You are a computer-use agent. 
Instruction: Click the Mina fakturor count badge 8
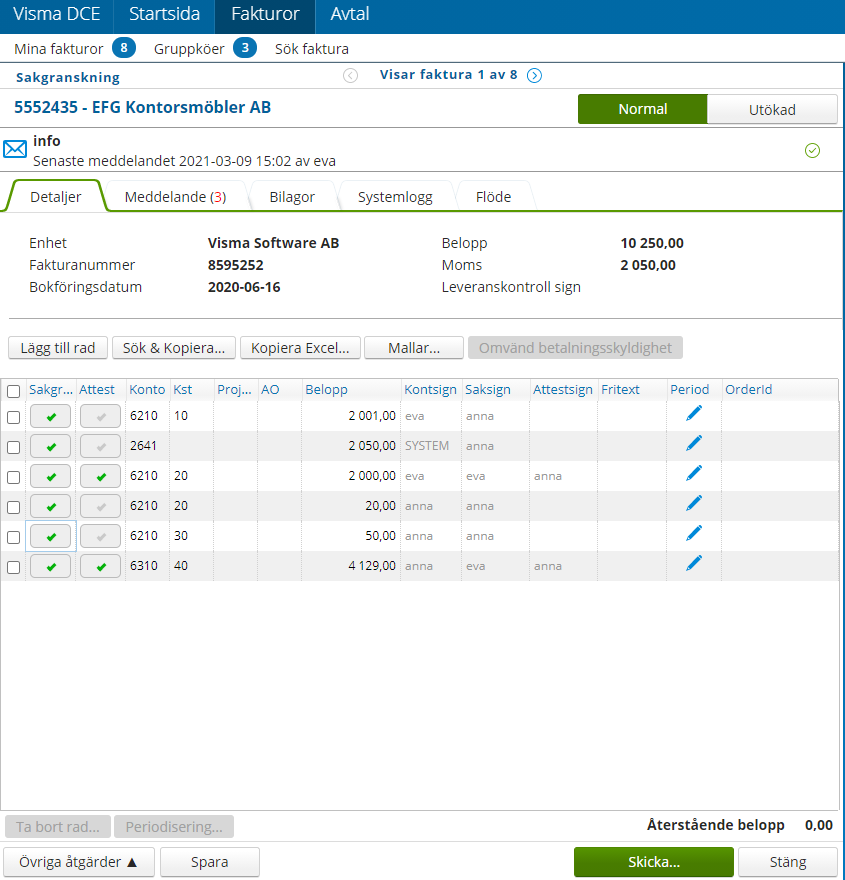[x=123, y=48]
